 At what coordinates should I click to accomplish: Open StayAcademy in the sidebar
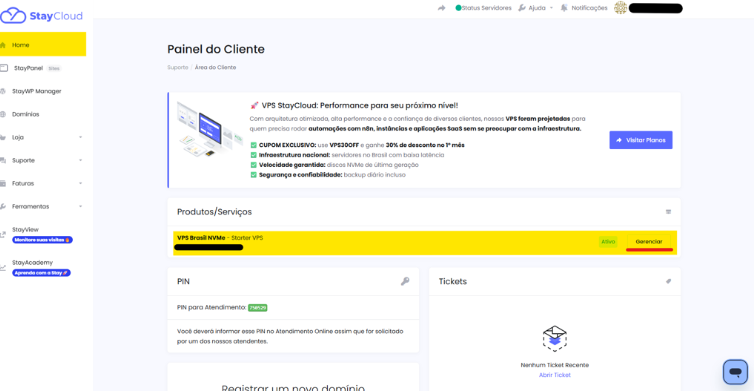click(32, 262)
